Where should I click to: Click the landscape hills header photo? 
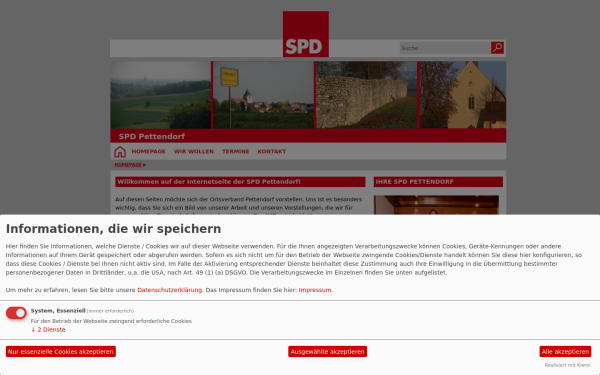coord(161,95)
